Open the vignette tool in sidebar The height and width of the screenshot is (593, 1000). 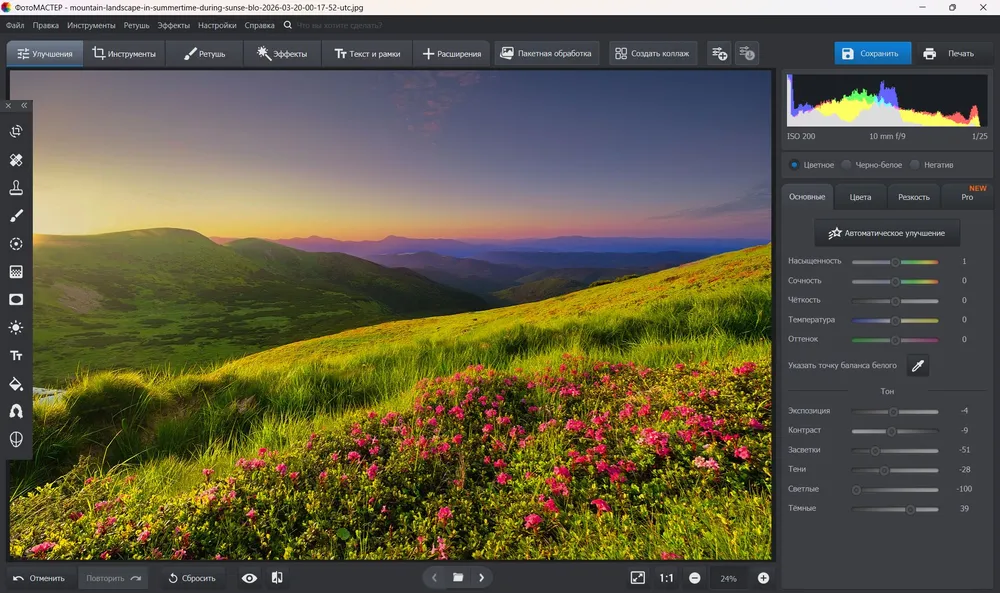[16, 300]
